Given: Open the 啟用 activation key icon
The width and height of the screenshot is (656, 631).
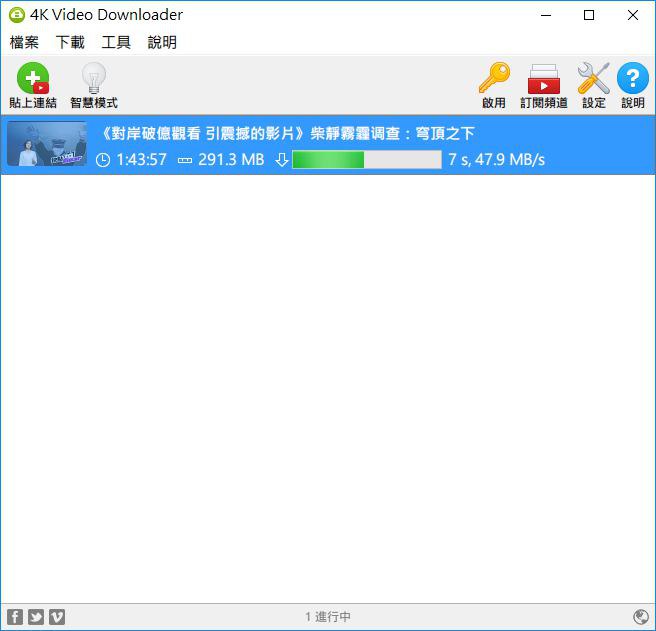Looking at the screenshot, I should tap(494, 78).
